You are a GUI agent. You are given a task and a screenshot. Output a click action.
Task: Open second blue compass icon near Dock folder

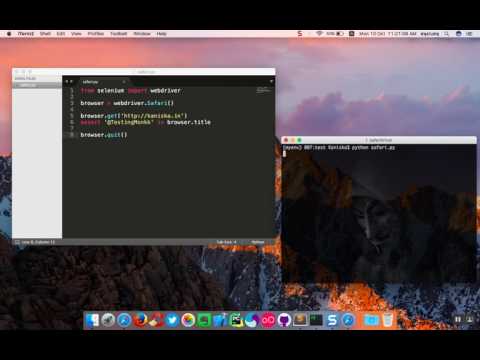tap(348, 320)
